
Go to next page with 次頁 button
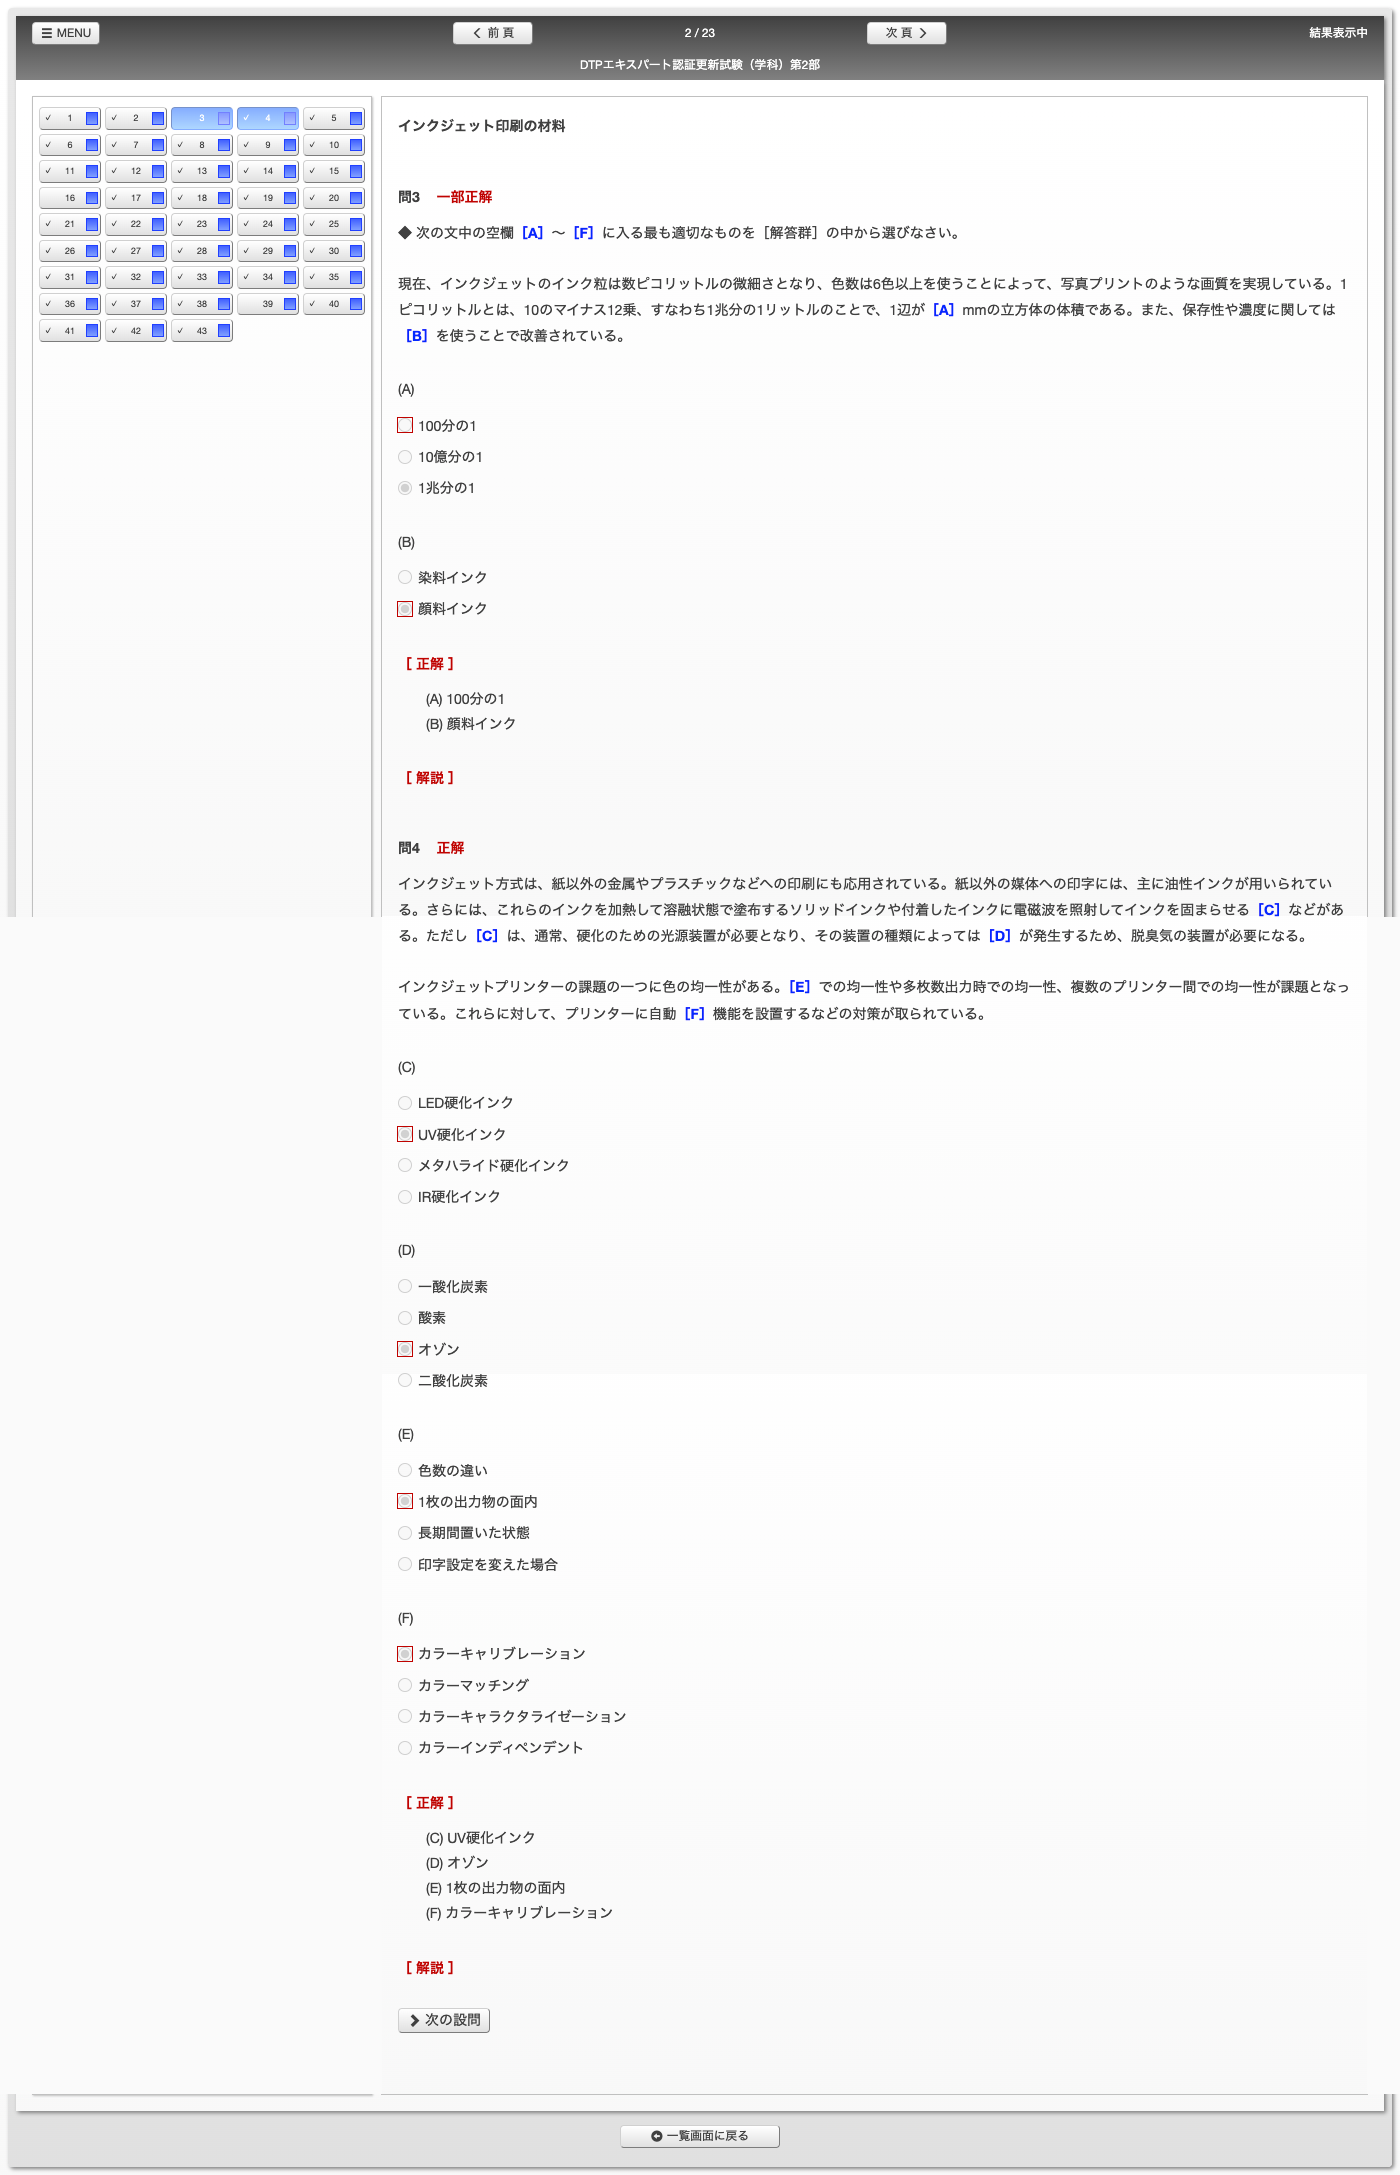pos(906,33)
